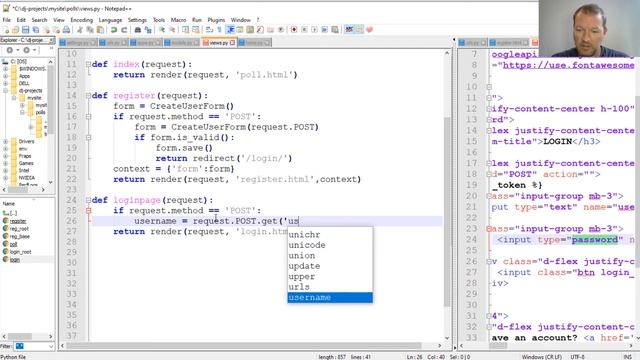This screenshot has height=360, width=640.
Task: Click the Redo toolbar arrow
Action: pos(124,30)
